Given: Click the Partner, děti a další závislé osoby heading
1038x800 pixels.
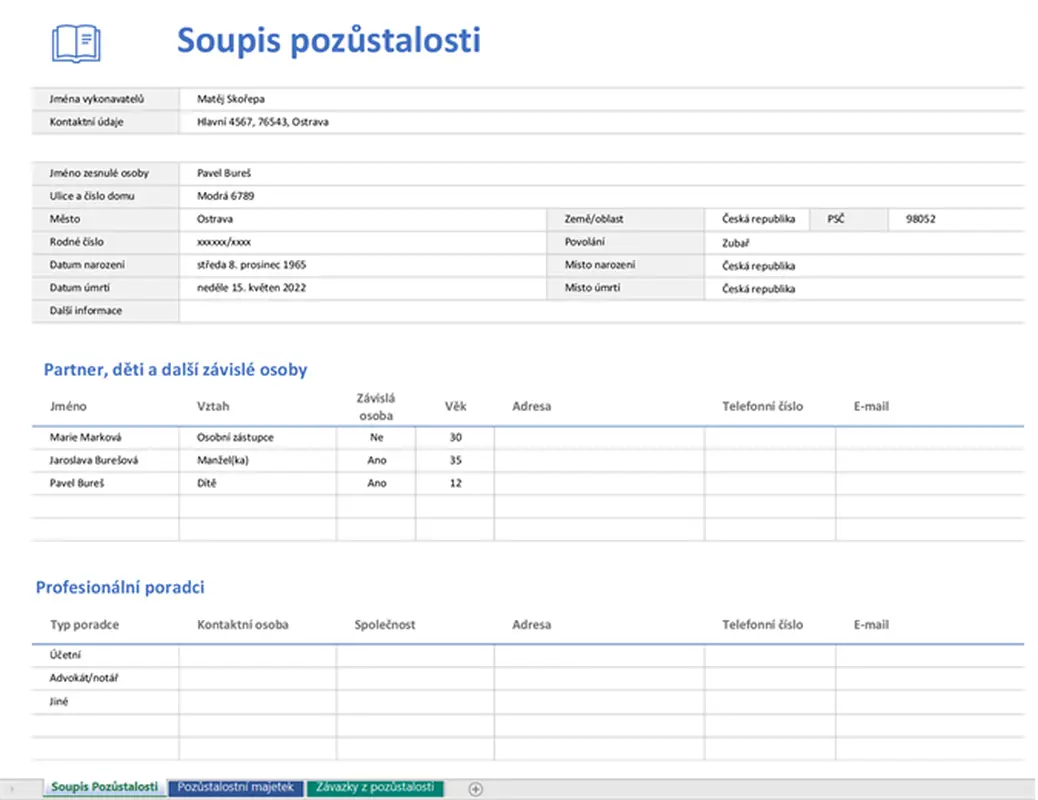Looking at the screenshot, I should (x=175, y=370).
